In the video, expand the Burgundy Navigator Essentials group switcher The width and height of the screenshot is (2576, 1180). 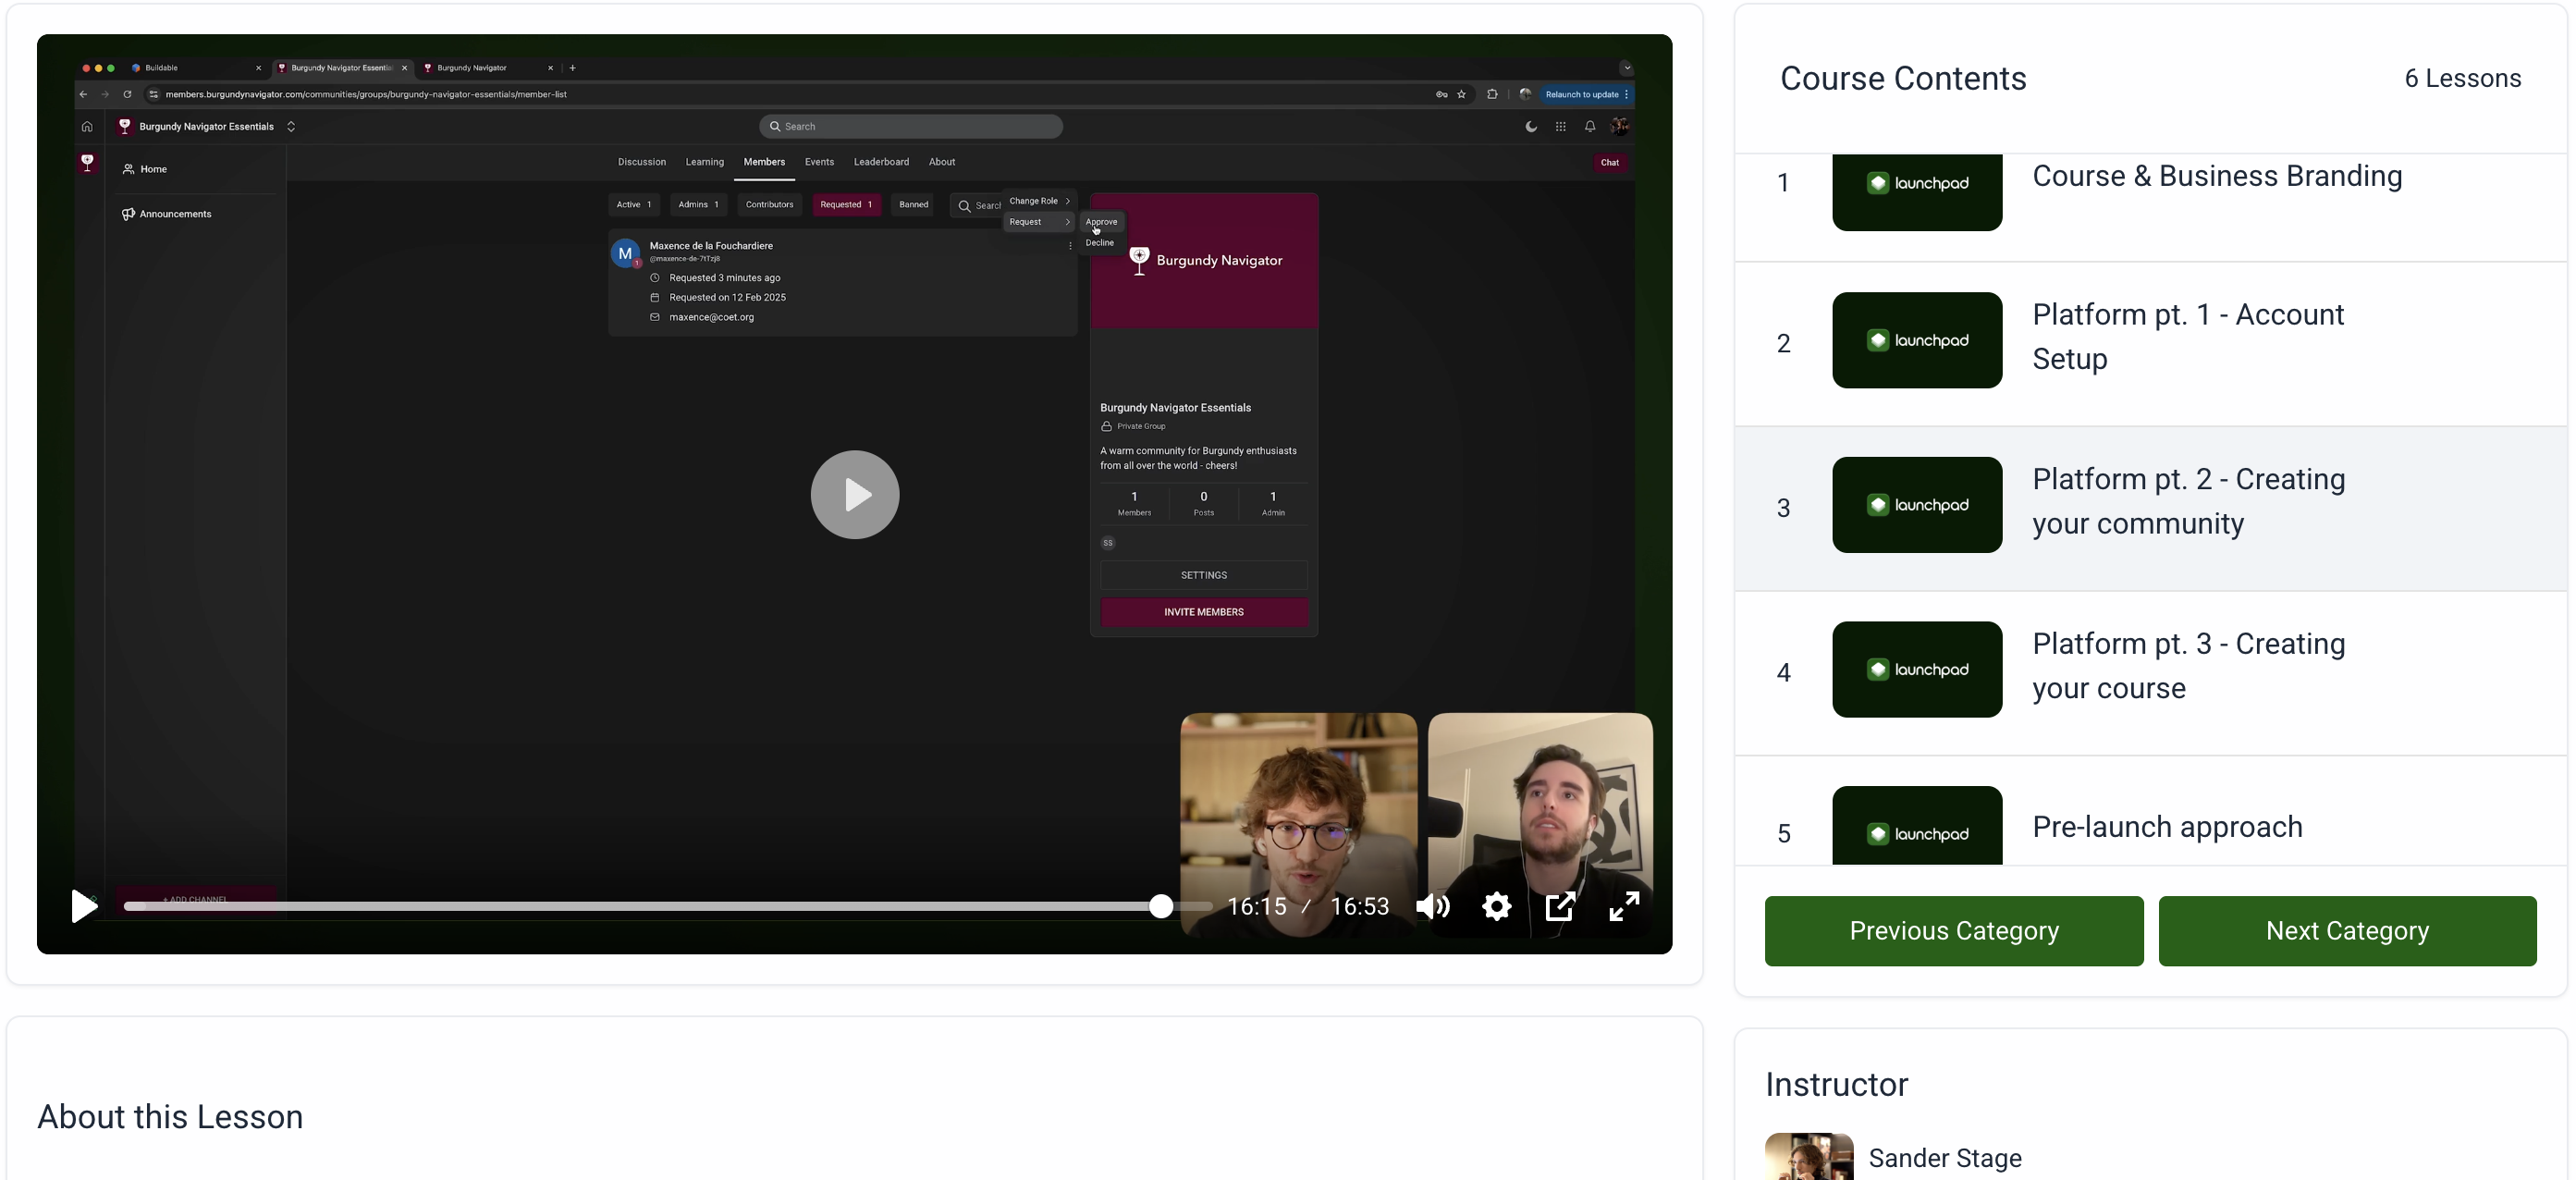tap(291, 127)
